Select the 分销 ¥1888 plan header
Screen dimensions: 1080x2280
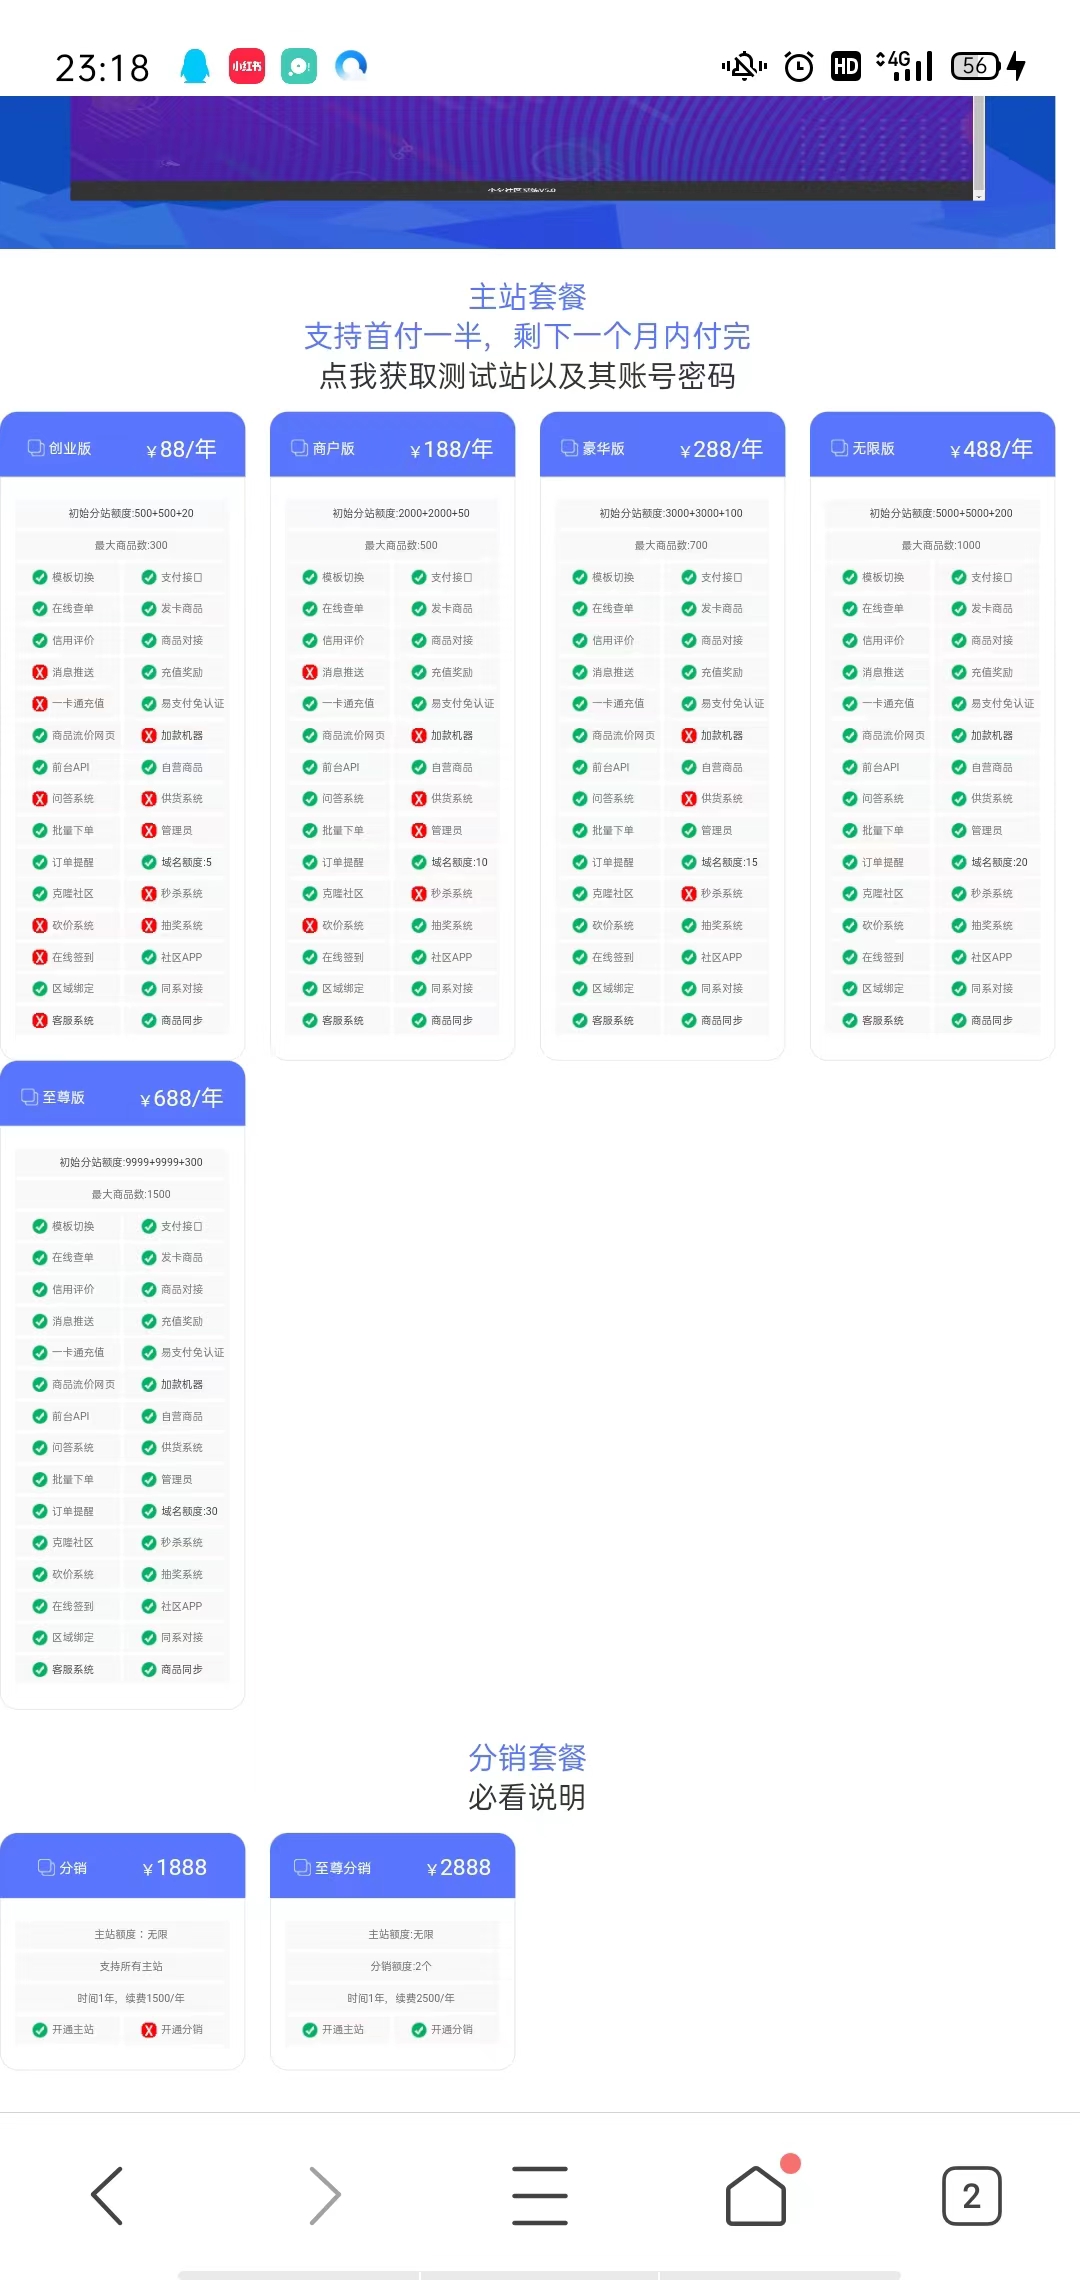click(x=122, y=1866)
